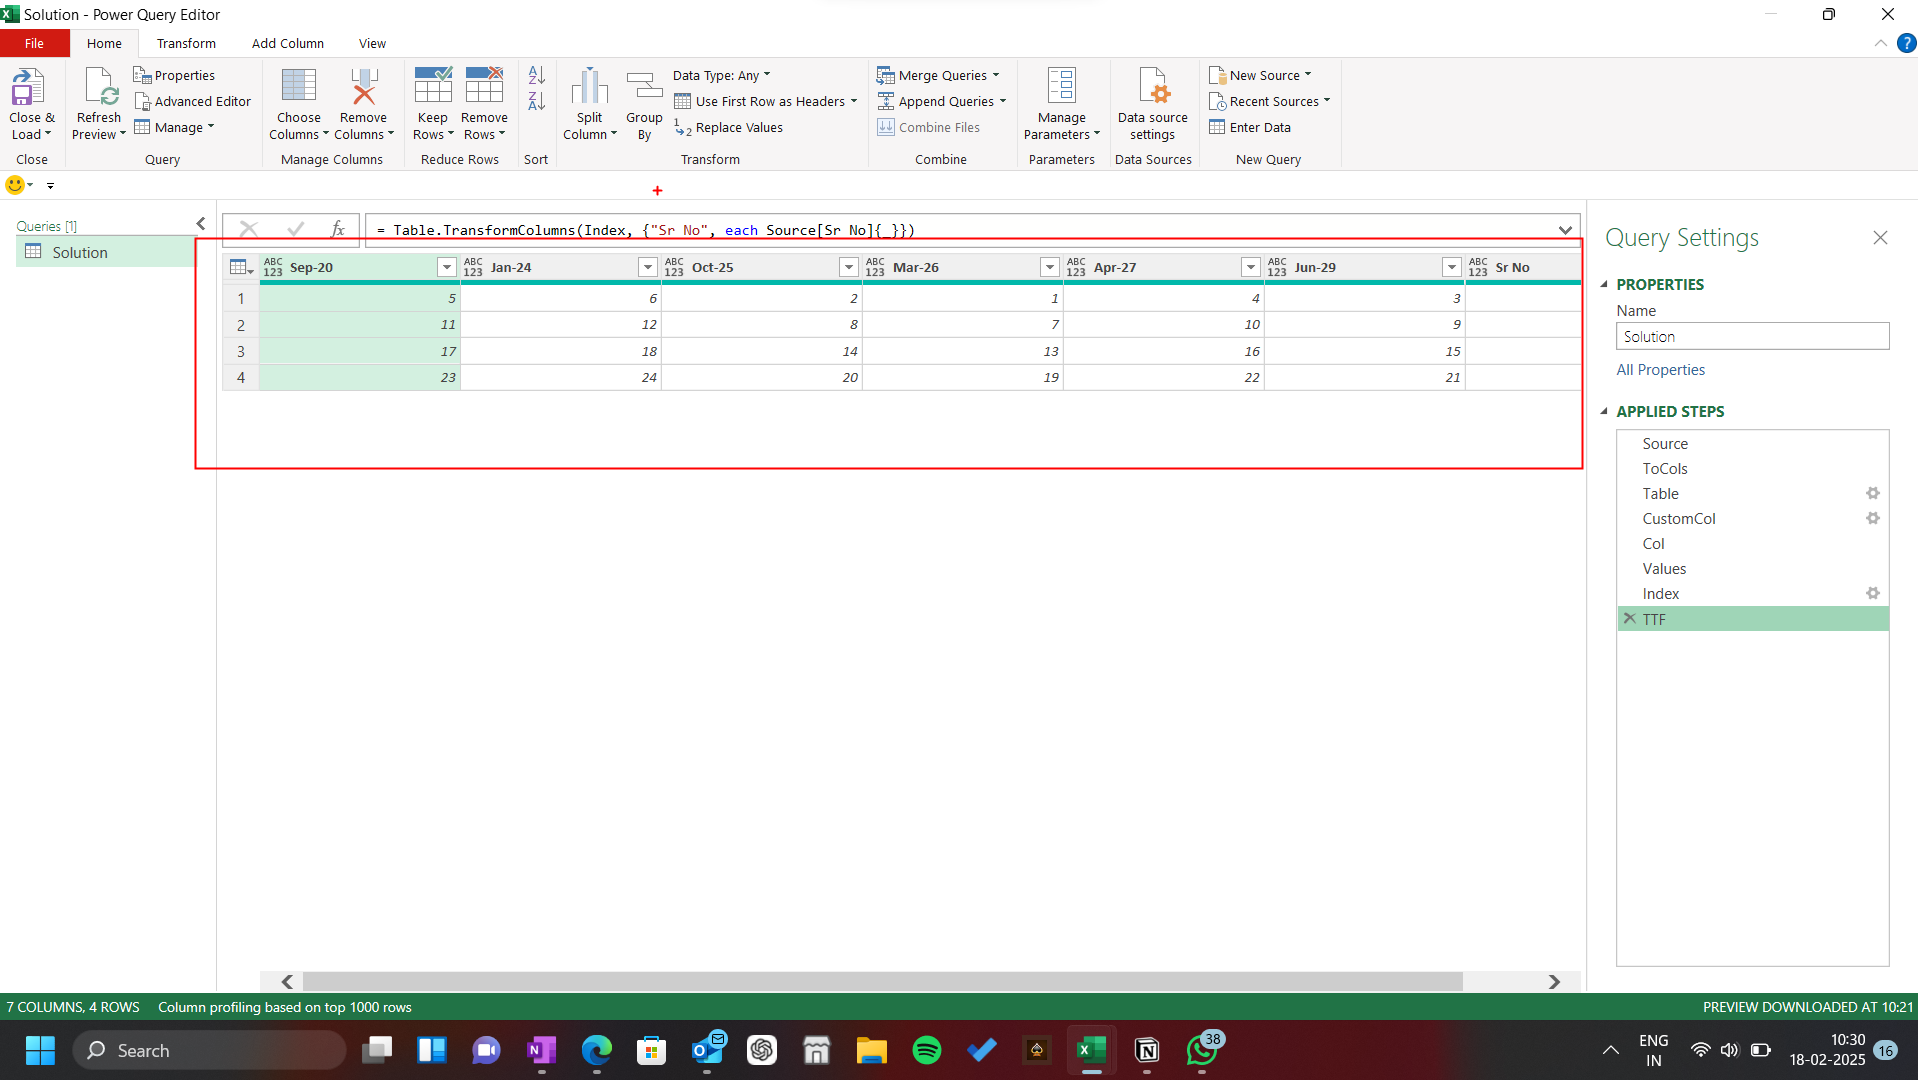Open query Properties in ribbon
The width and height of the screenshot is (1918, 1080).
pyautogui.click(x=174, y=75)
